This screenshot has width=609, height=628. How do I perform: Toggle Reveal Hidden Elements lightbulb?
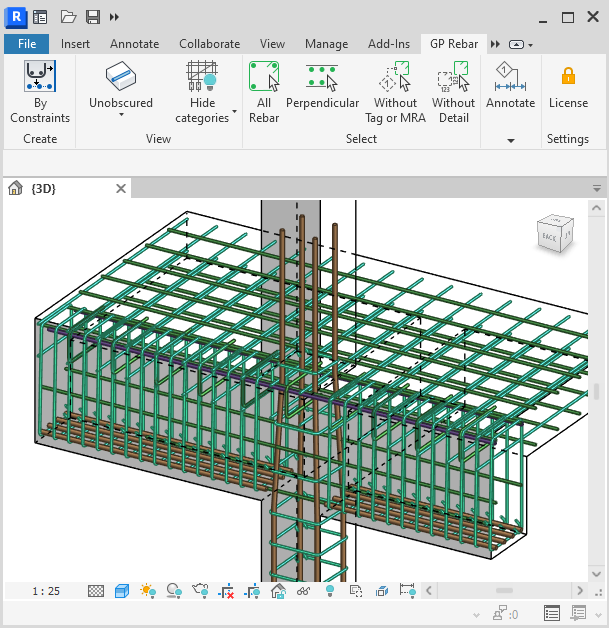click(330, 591)
